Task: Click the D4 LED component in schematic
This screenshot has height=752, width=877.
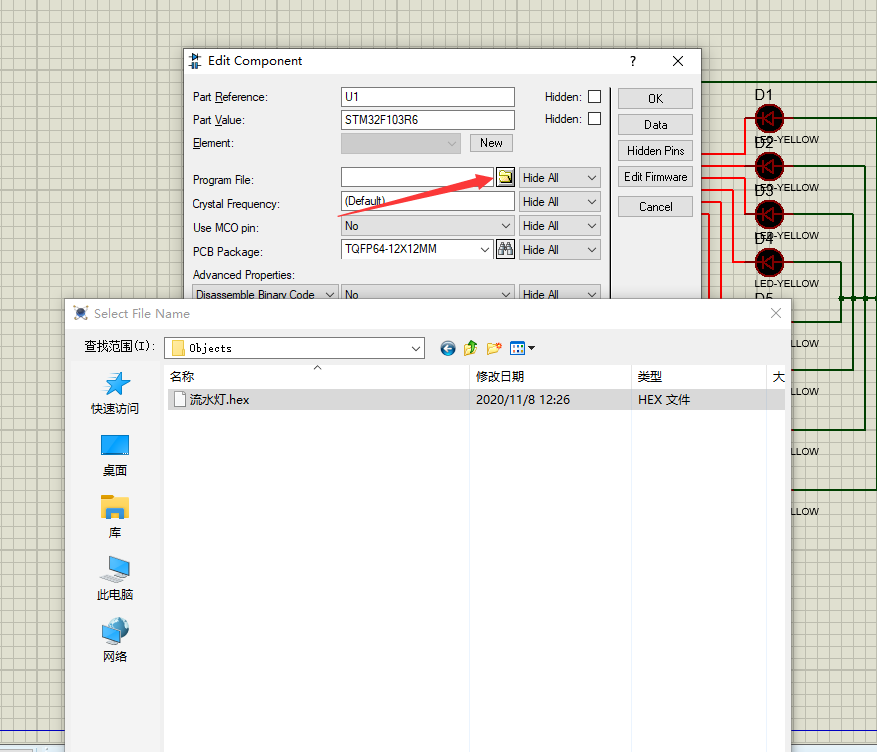Action: 769,262
